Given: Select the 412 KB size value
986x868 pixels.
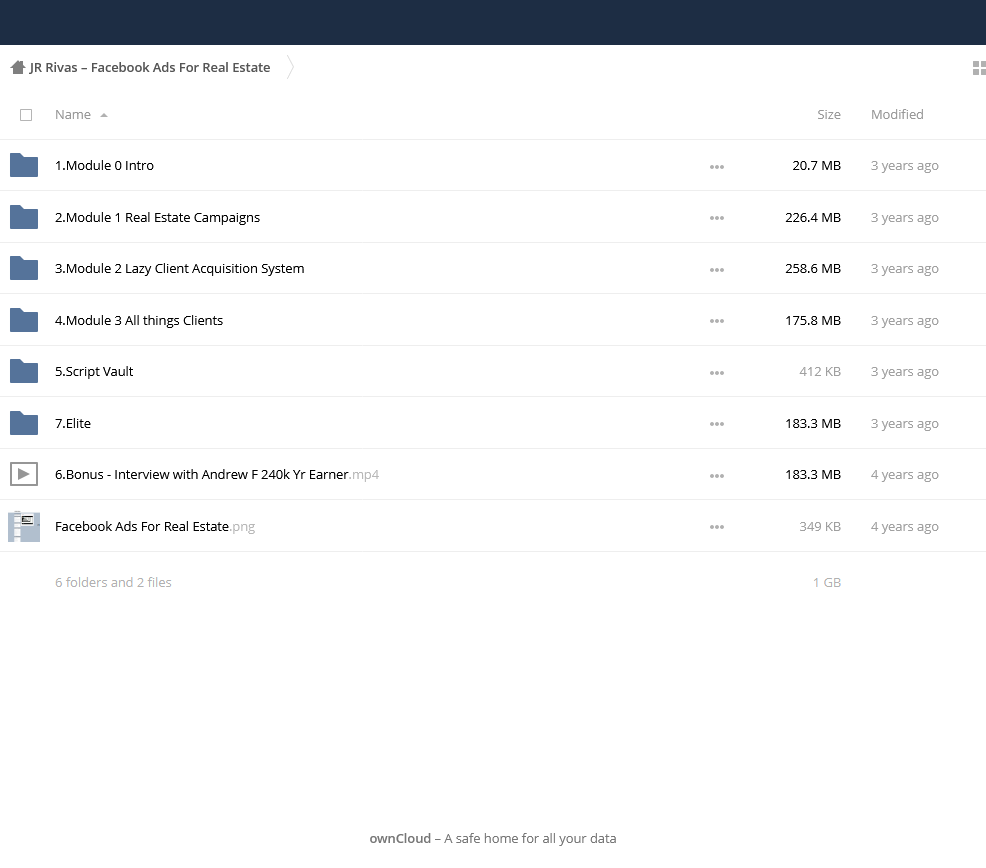Looking at the screenshot, I should (x=820, y=371).
